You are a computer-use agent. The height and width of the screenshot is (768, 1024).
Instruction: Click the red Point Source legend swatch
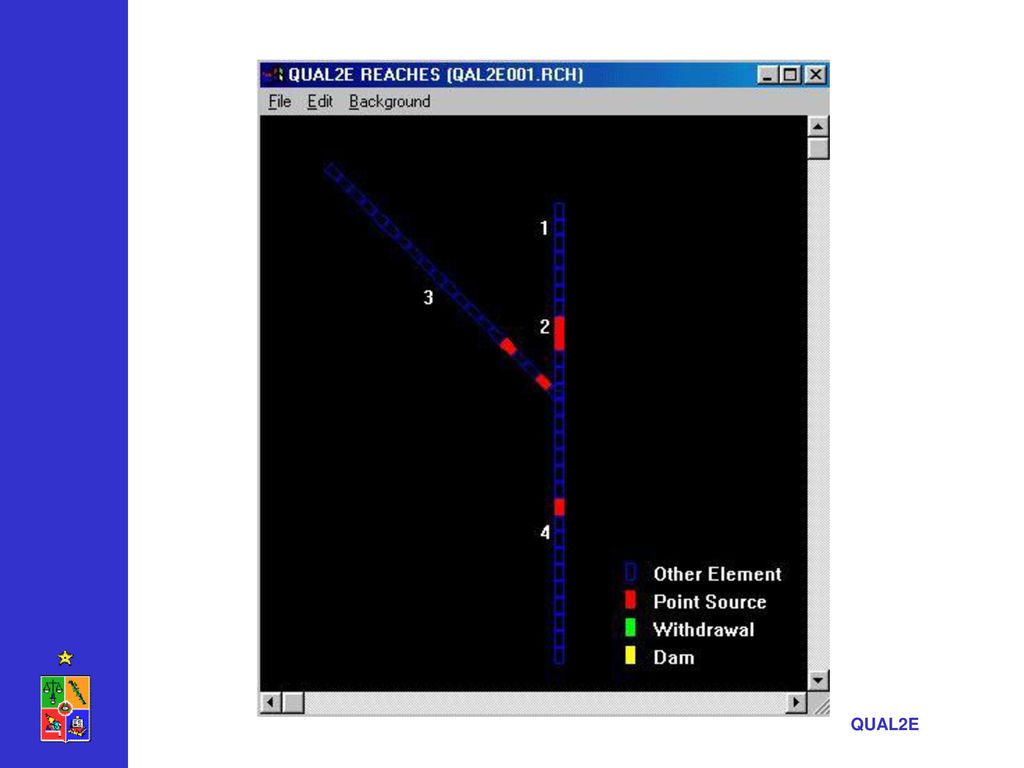pos(630,600)
